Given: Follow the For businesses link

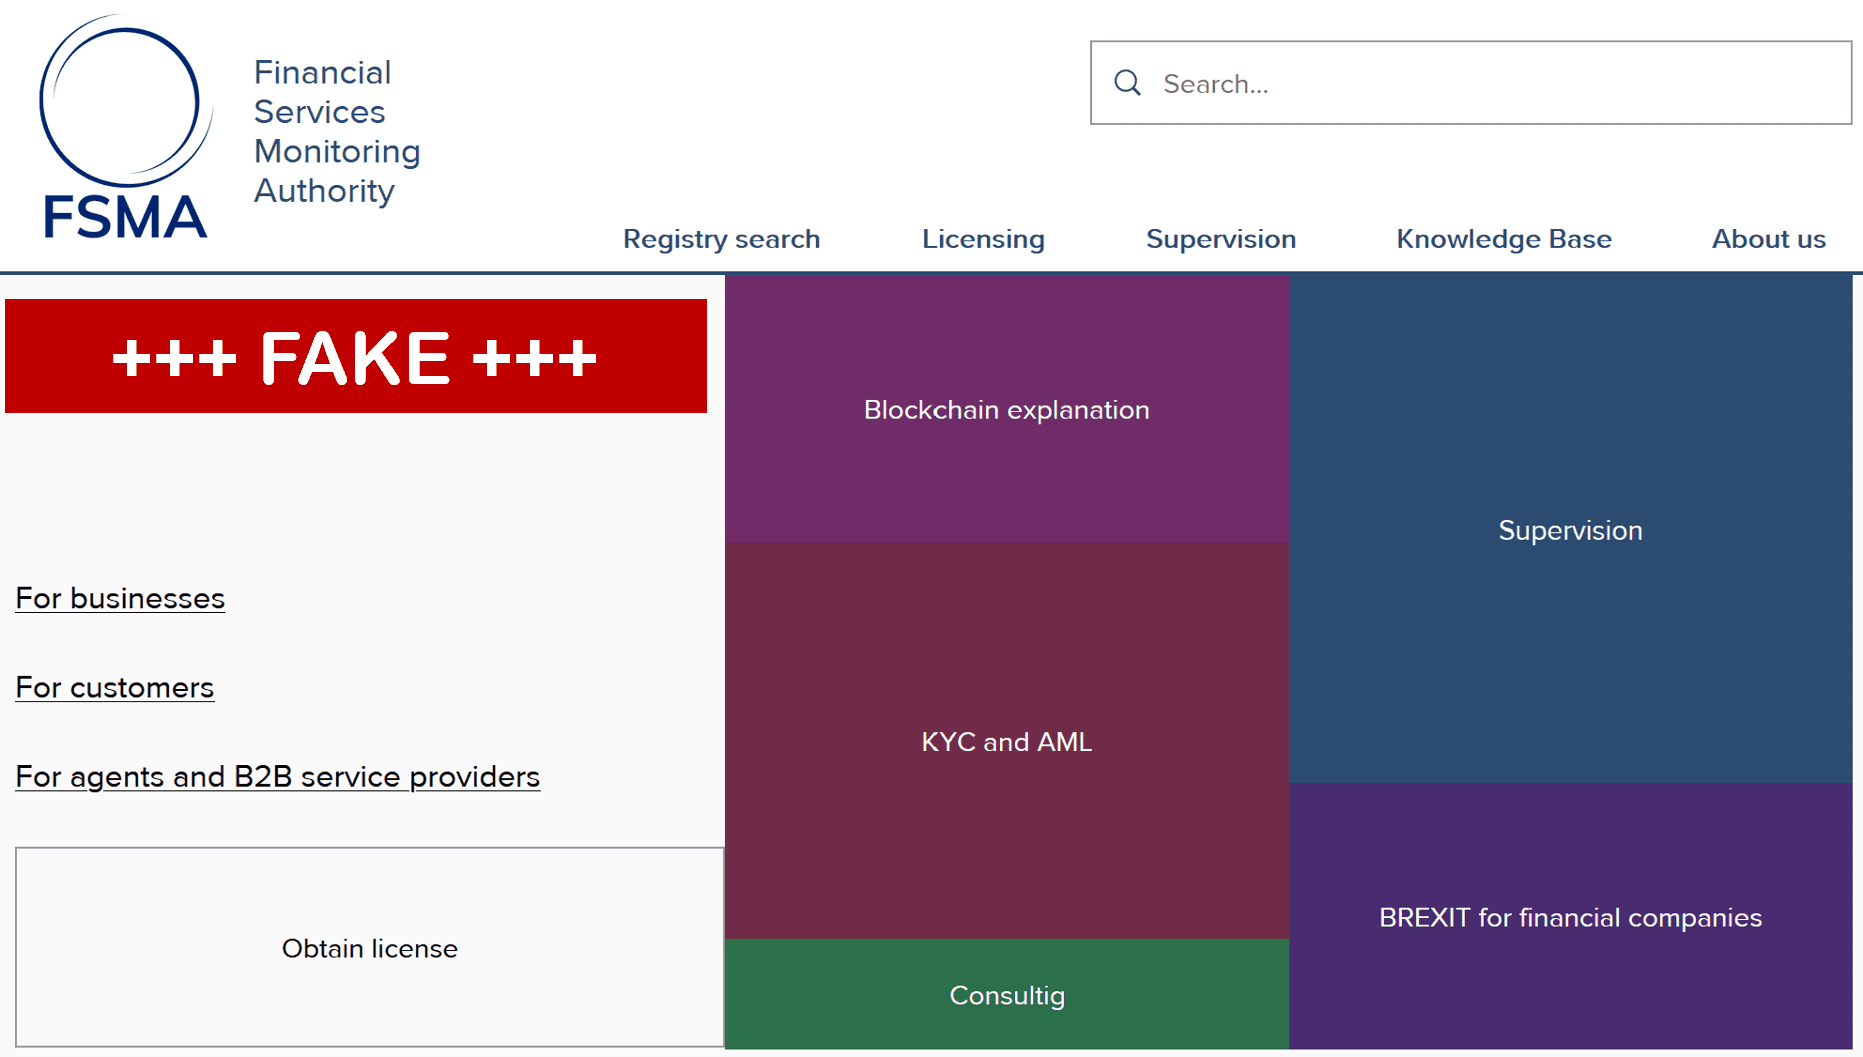Looking at the screenshot, I should coord(120,598).
